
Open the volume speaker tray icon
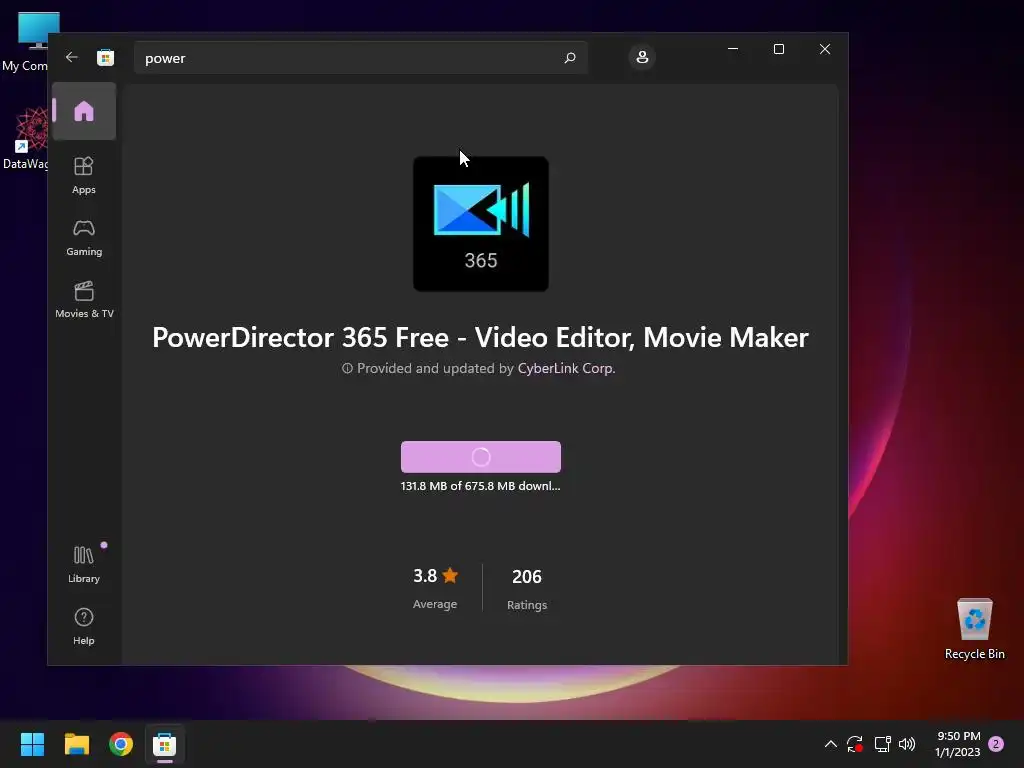click(x=907, y=744)
